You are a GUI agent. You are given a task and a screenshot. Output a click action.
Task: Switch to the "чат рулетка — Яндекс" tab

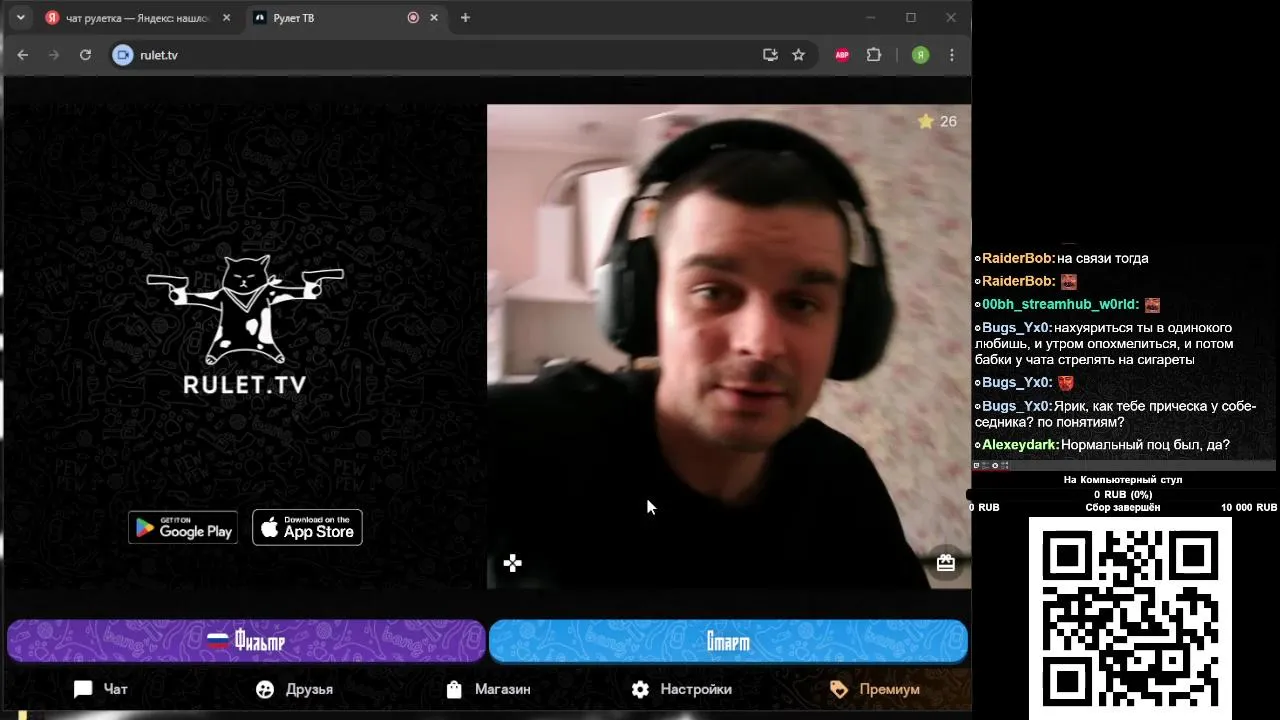pyautogui.click(x=139, y=18)
